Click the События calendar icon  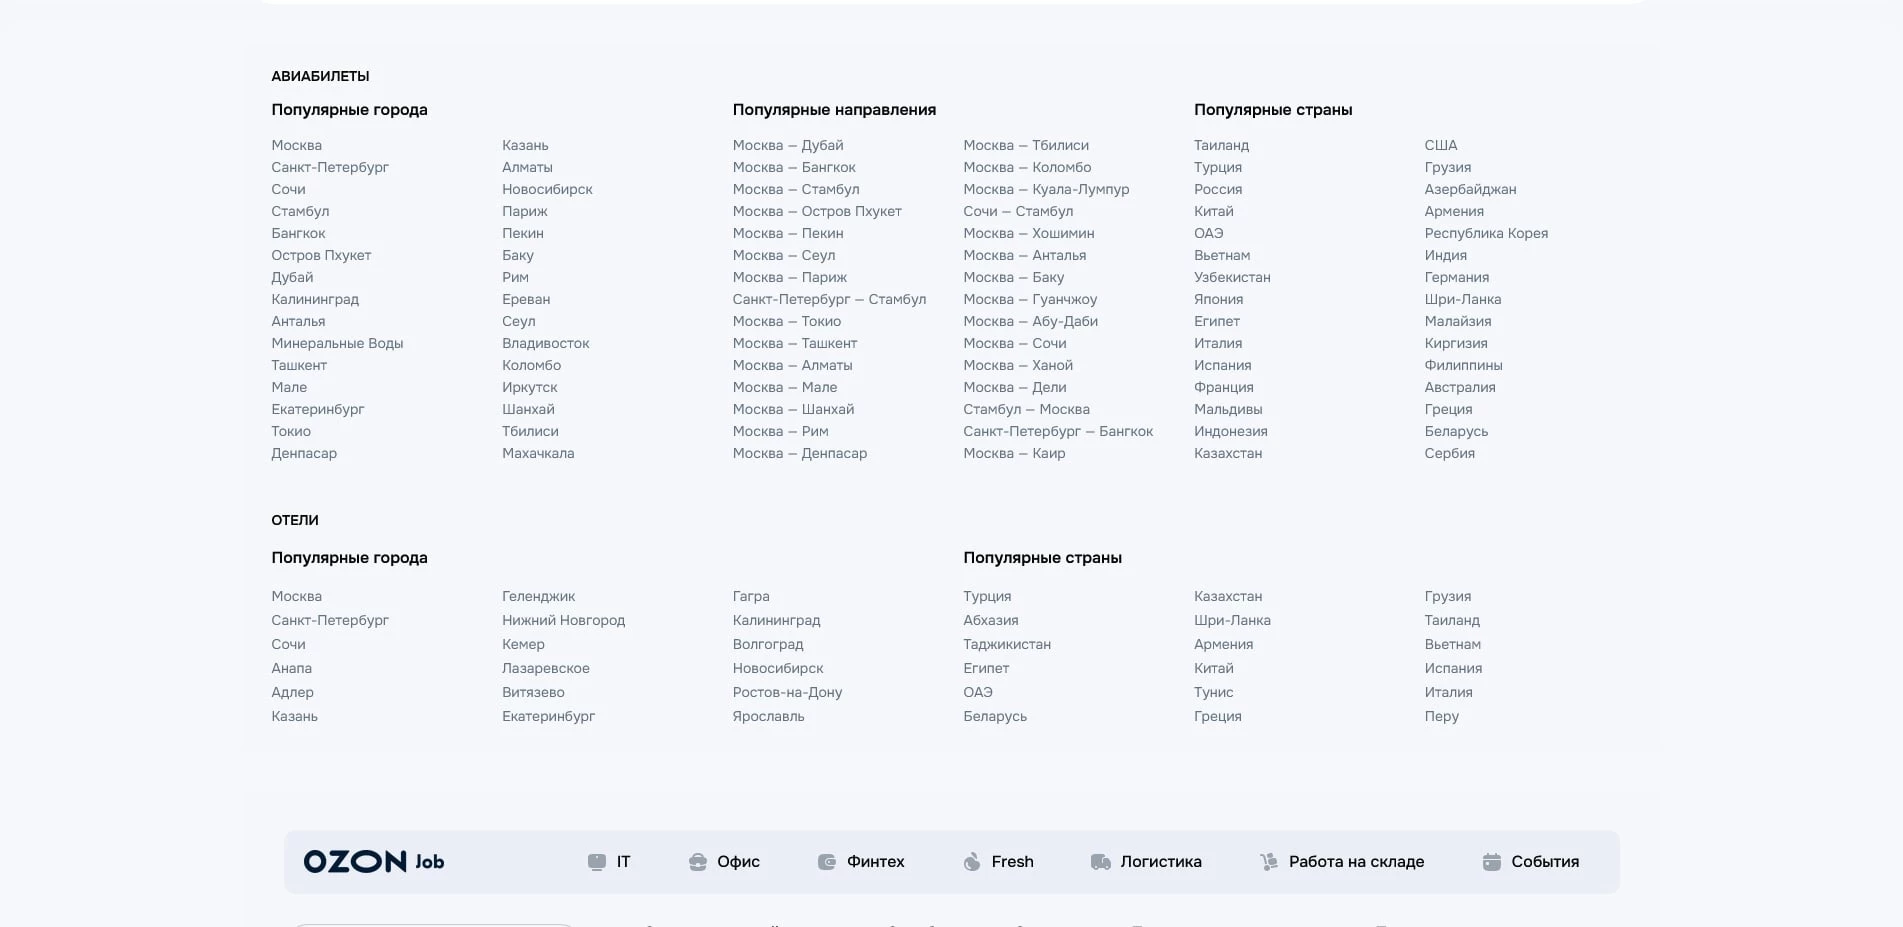1491,862
